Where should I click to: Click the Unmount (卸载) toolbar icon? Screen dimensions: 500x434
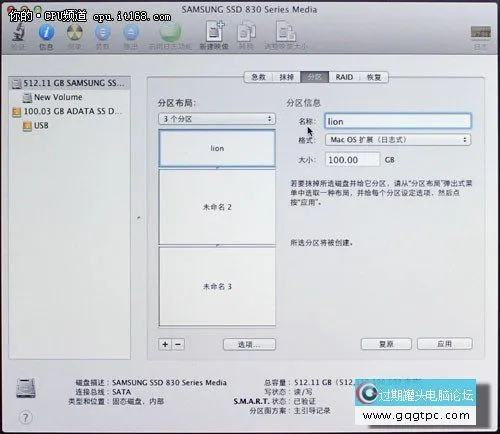103,33
